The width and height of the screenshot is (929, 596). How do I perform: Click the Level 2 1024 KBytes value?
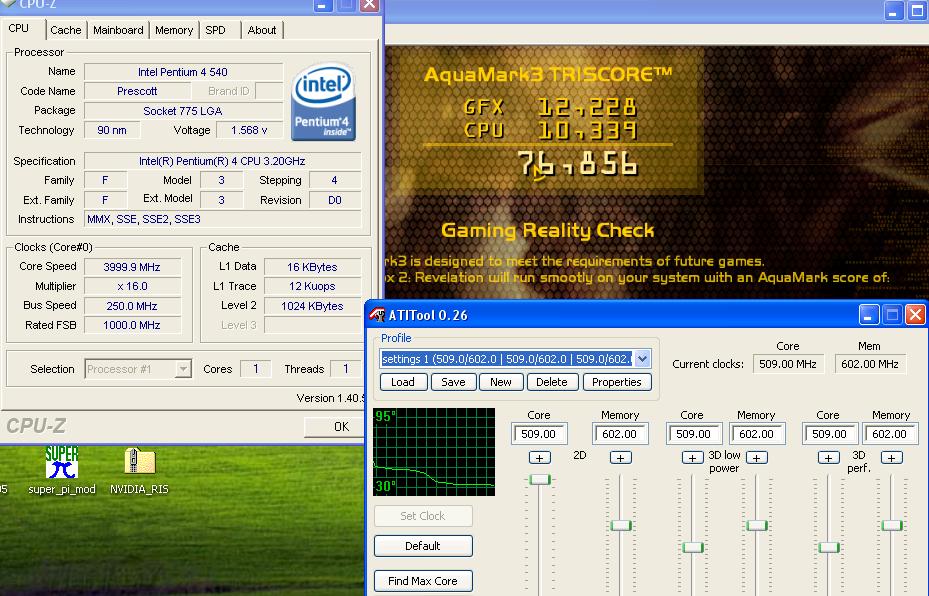point(312,306)
